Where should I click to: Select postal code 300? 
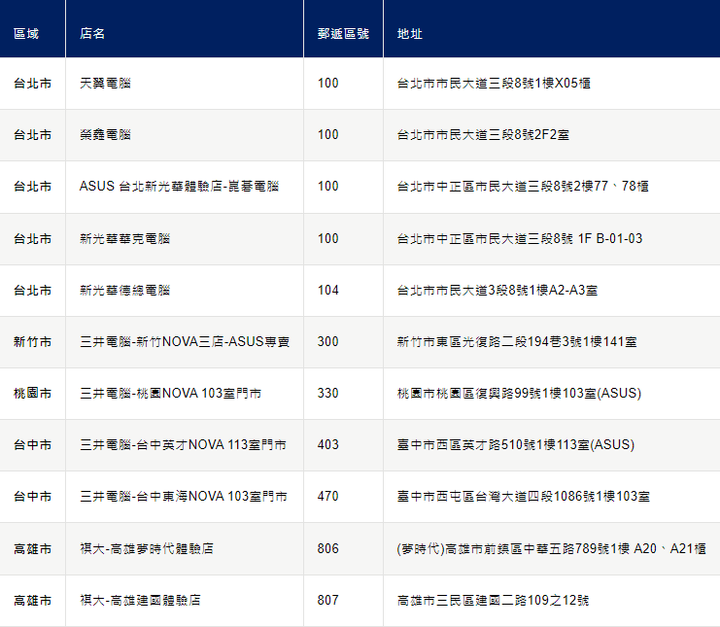pyautogui.click(x=328, y=341)
